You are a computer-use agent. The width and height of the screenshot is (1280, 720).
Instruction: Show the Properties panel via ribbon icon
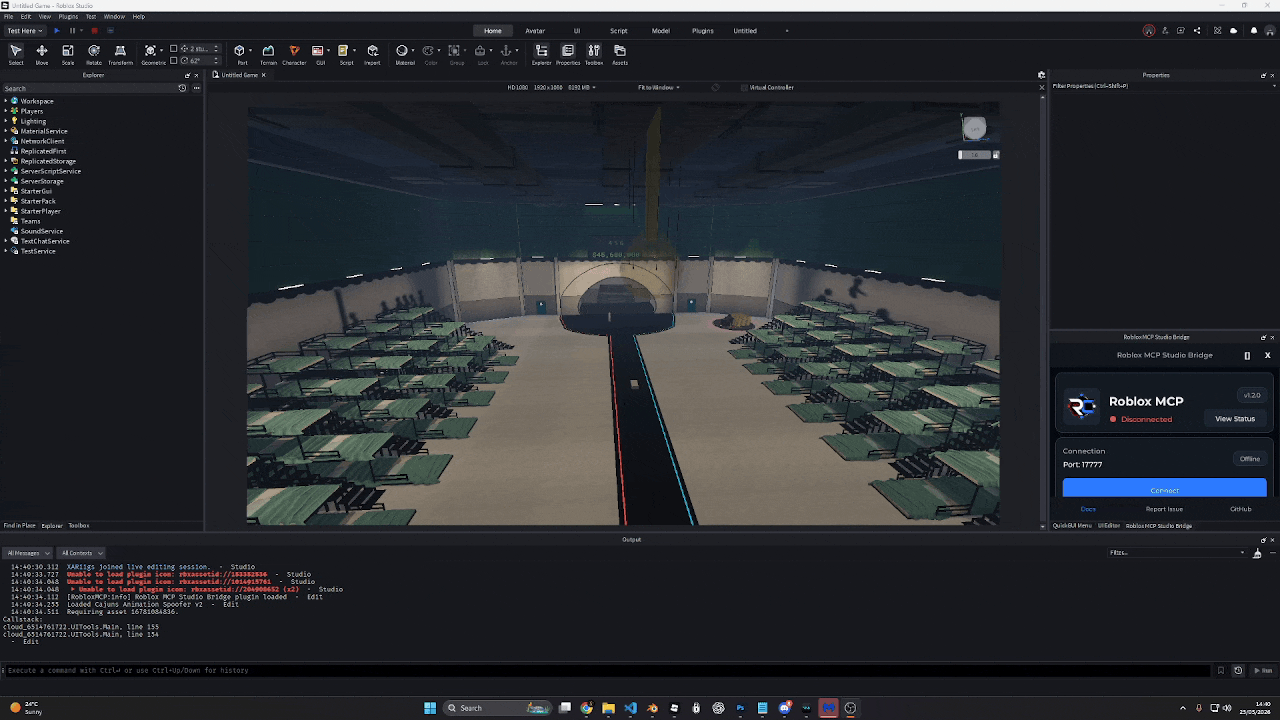click(x=568, y=55)
